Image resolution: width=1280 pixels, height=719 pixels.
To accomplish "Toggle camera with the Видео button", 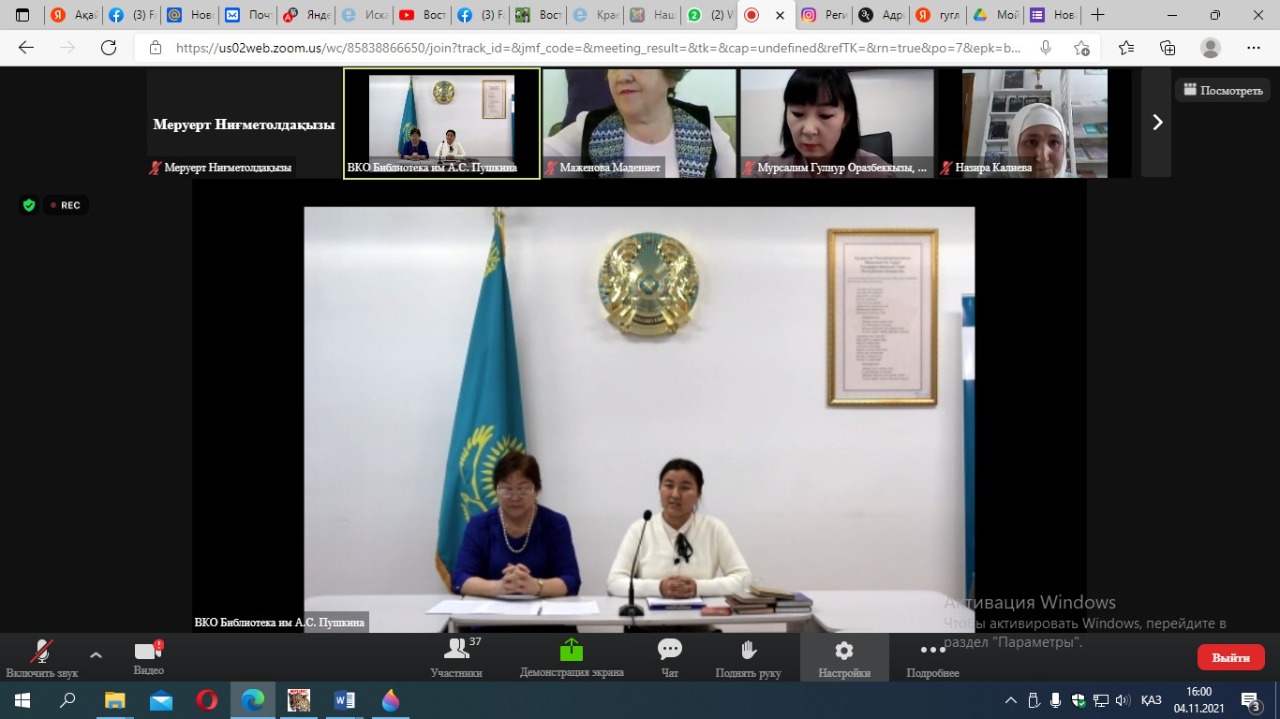I will click(x=148, y=658).
